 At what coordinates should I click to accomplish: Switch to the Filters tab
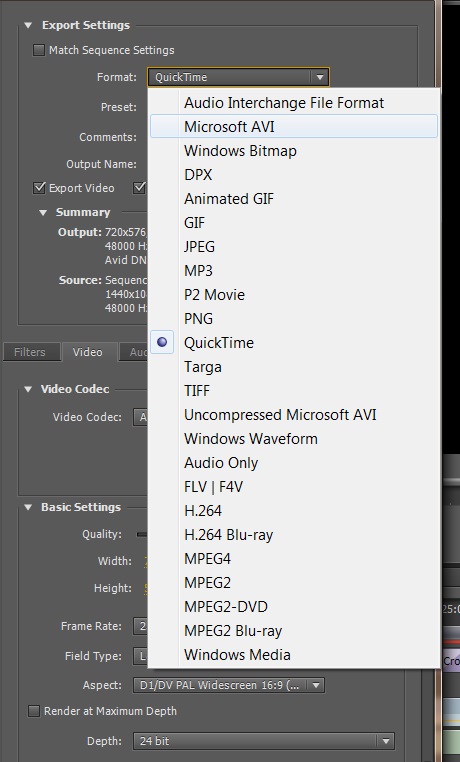tap(30, 352)
